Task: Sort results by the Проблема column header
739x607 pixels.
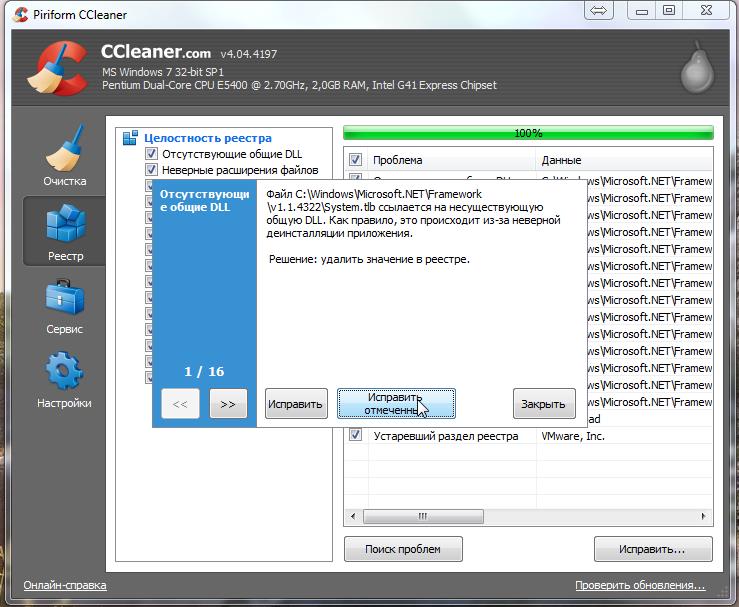Action: (450, 160)
